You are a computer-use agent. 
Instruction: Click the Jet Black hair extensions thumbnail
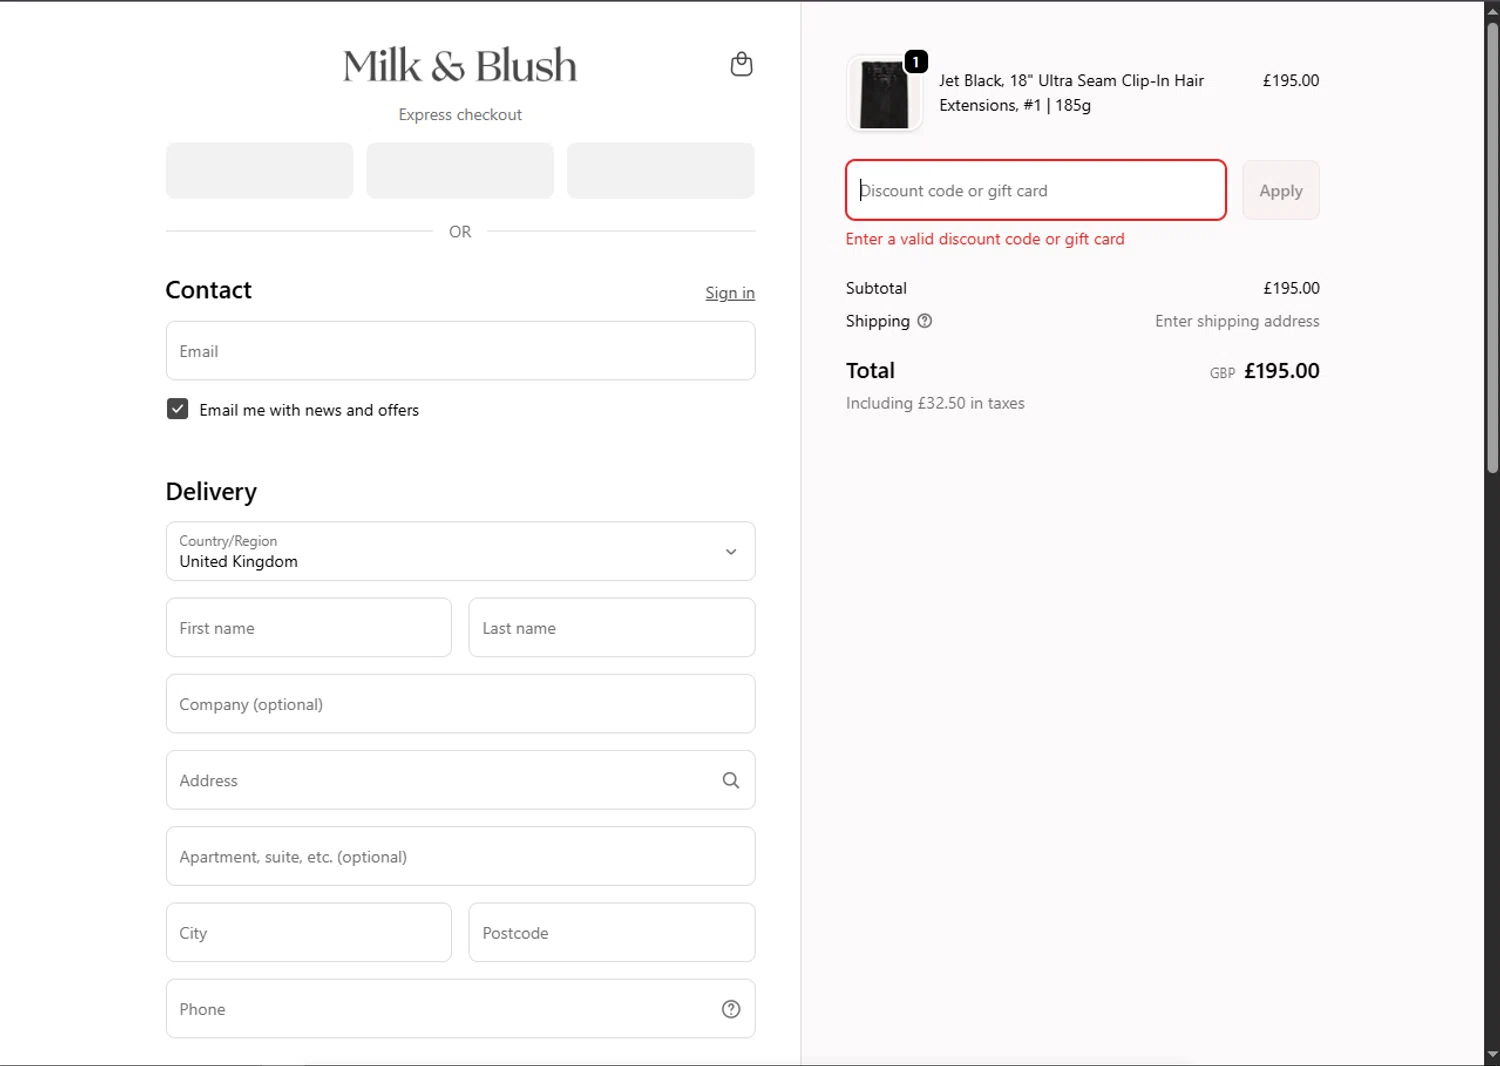tap(884, 93)
